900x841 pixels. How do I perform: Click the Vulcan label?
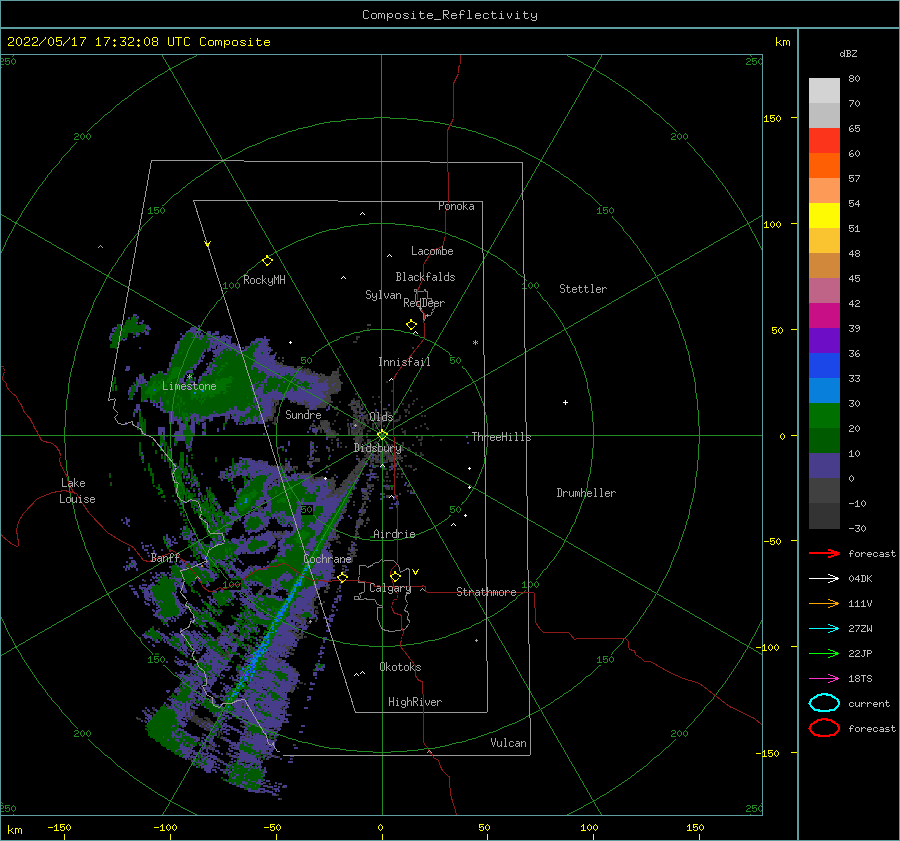509,743
